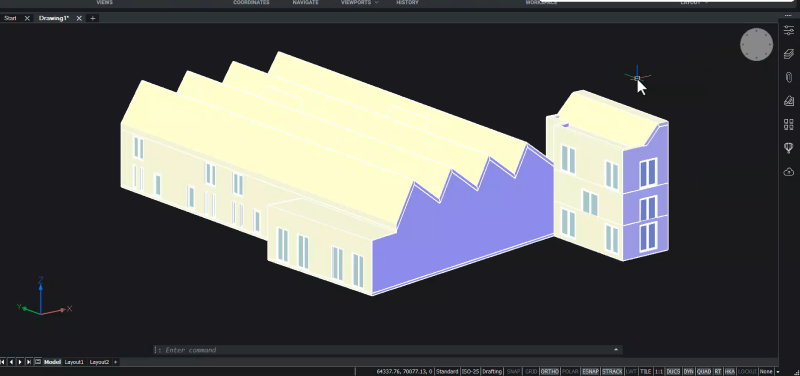Add a new layout with plus button

(115, 362)
